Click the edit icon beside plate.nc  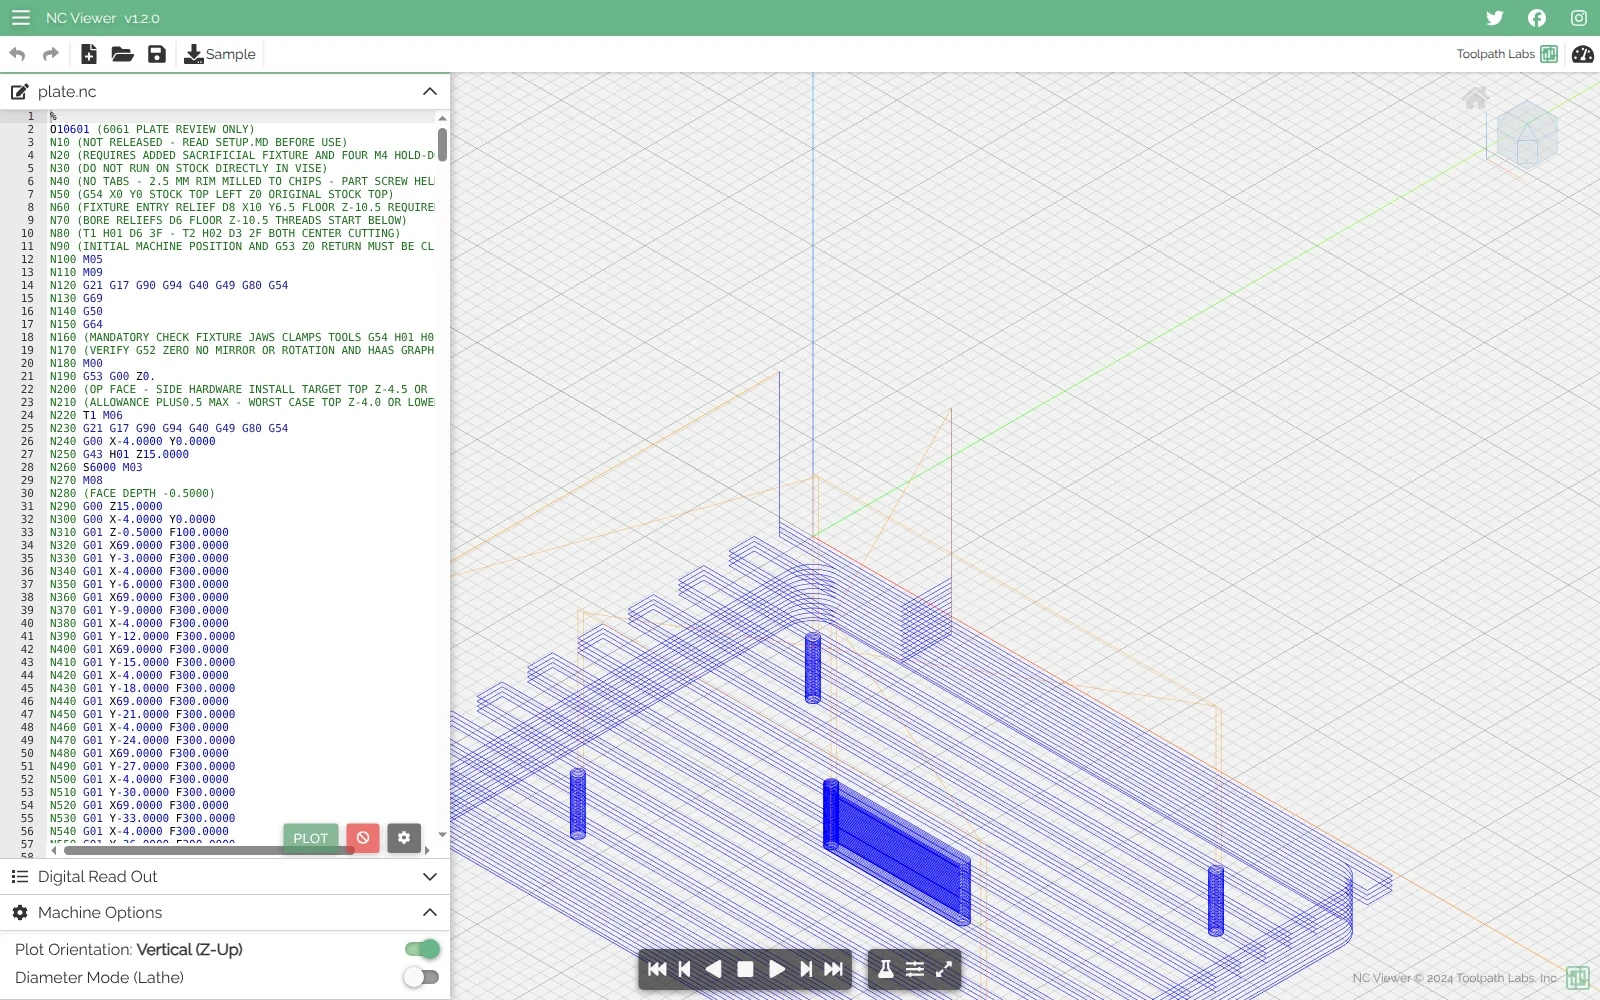(19, 92)
